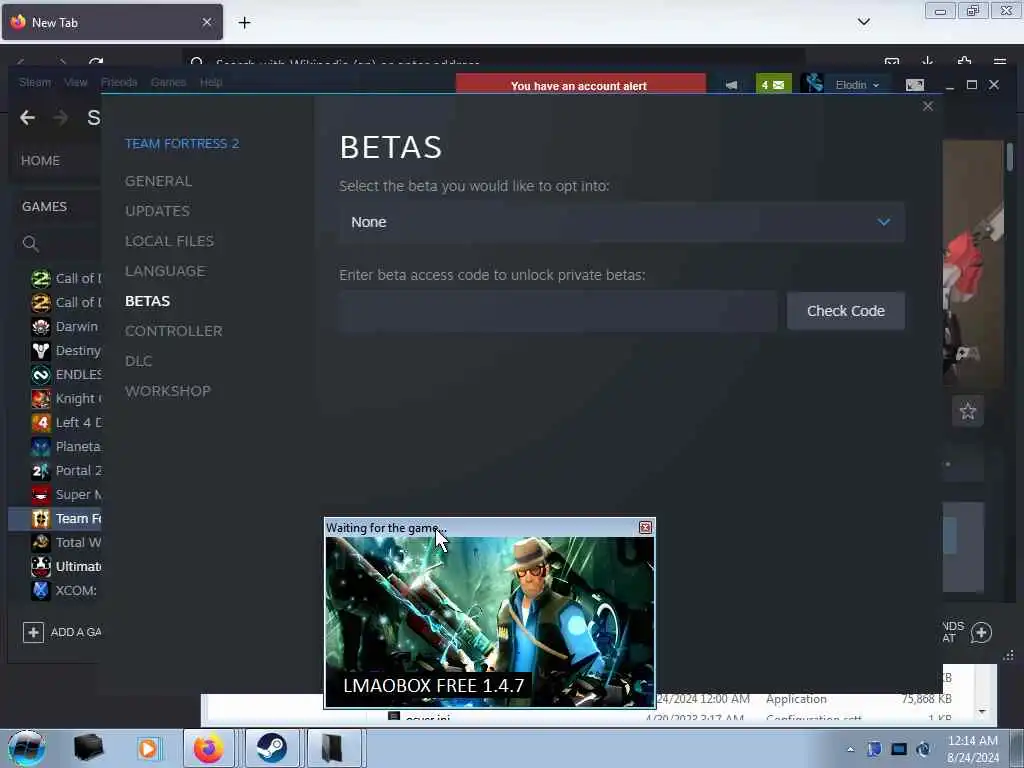Open Friends chat plus icon
This screenshot has height=768, width=1024.
pos(981,632)
